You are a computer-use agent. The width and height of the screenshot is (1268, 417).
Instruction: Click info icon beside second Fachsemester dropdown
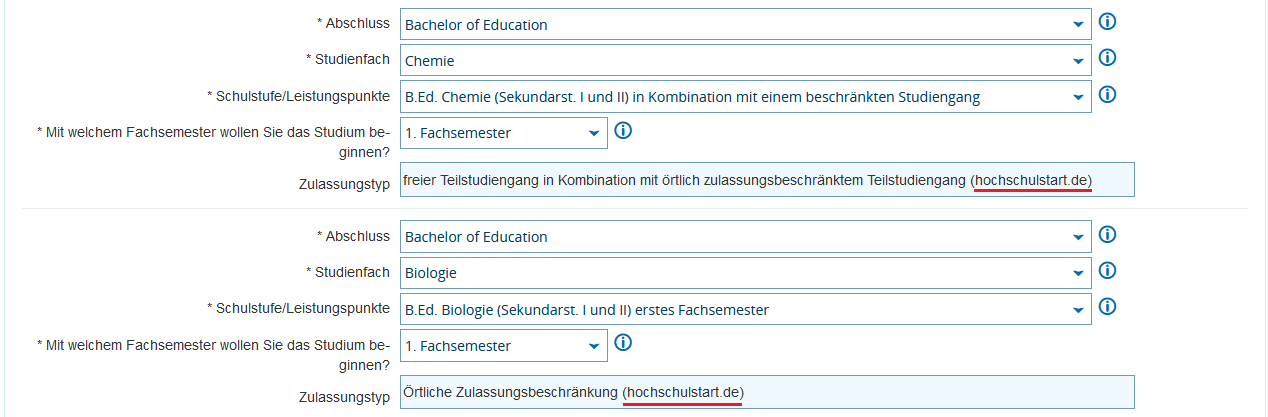623,344
